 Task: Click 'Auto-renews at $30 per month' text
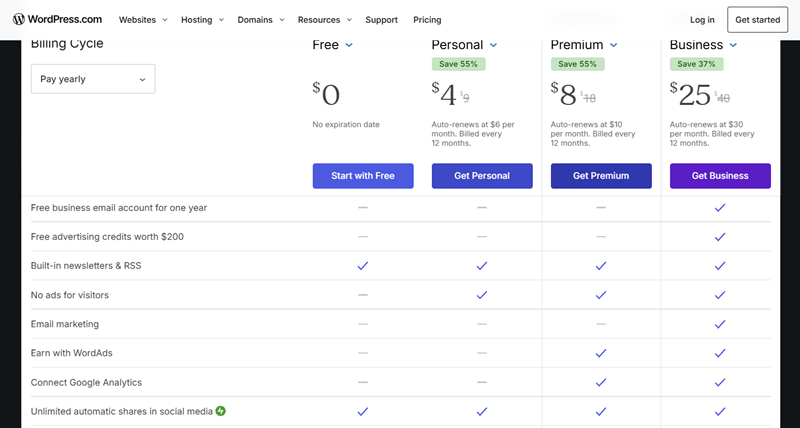(712, 134)
